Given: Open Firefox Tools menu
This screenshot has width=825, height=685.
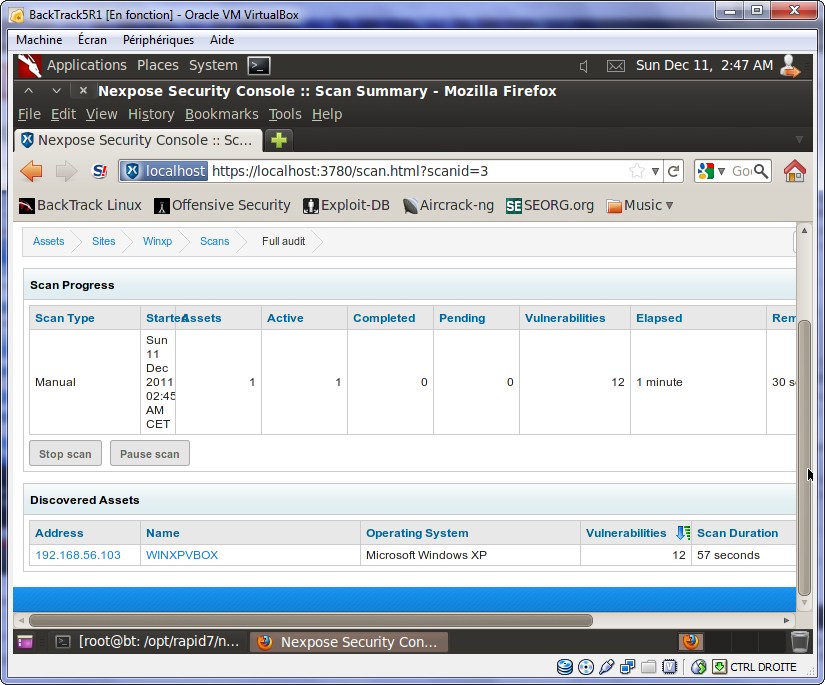Looking at the screenshot, I should [x=285, y=114].
